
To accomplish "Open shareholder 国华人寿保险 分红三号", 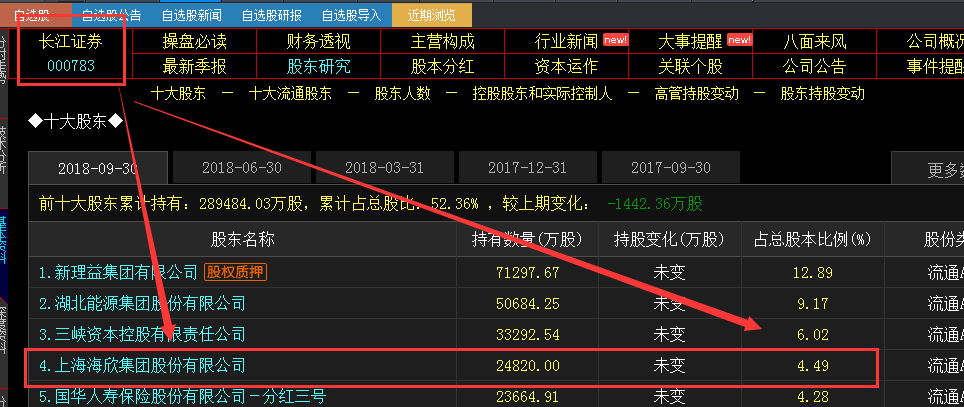I will [181, 397].
